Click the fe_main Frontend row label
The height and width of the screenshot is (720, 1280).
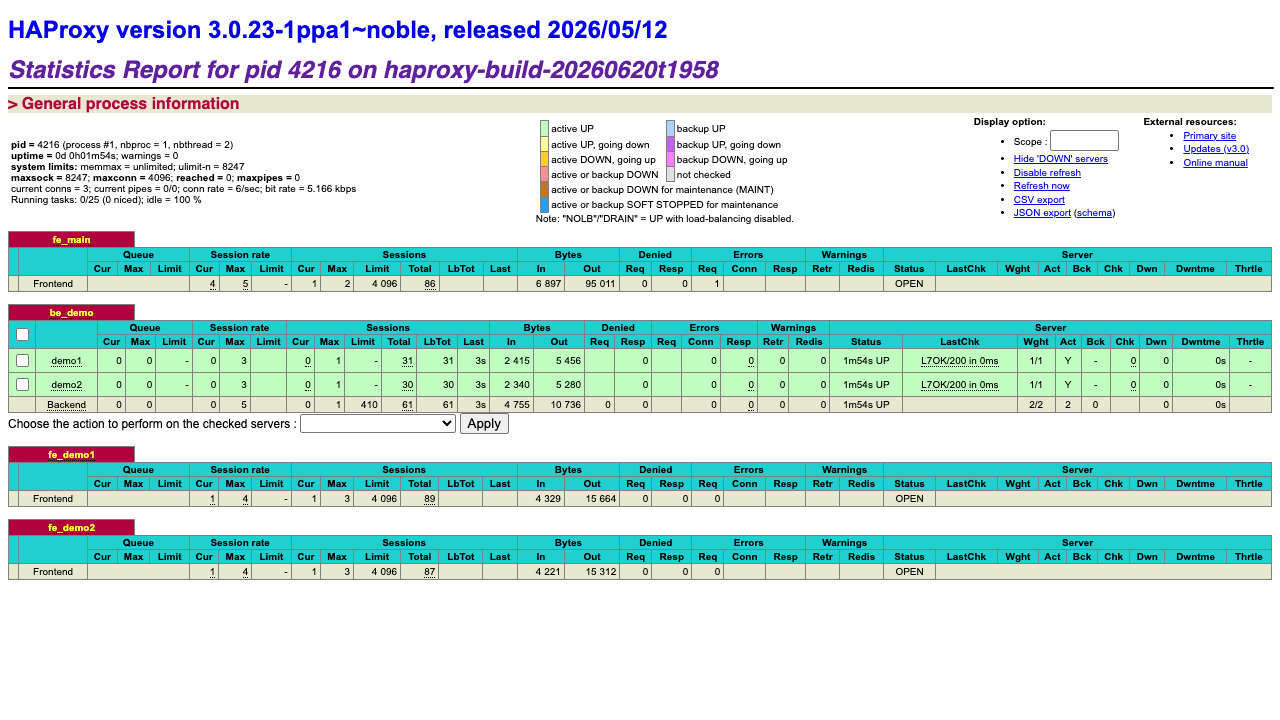point(53,284)
